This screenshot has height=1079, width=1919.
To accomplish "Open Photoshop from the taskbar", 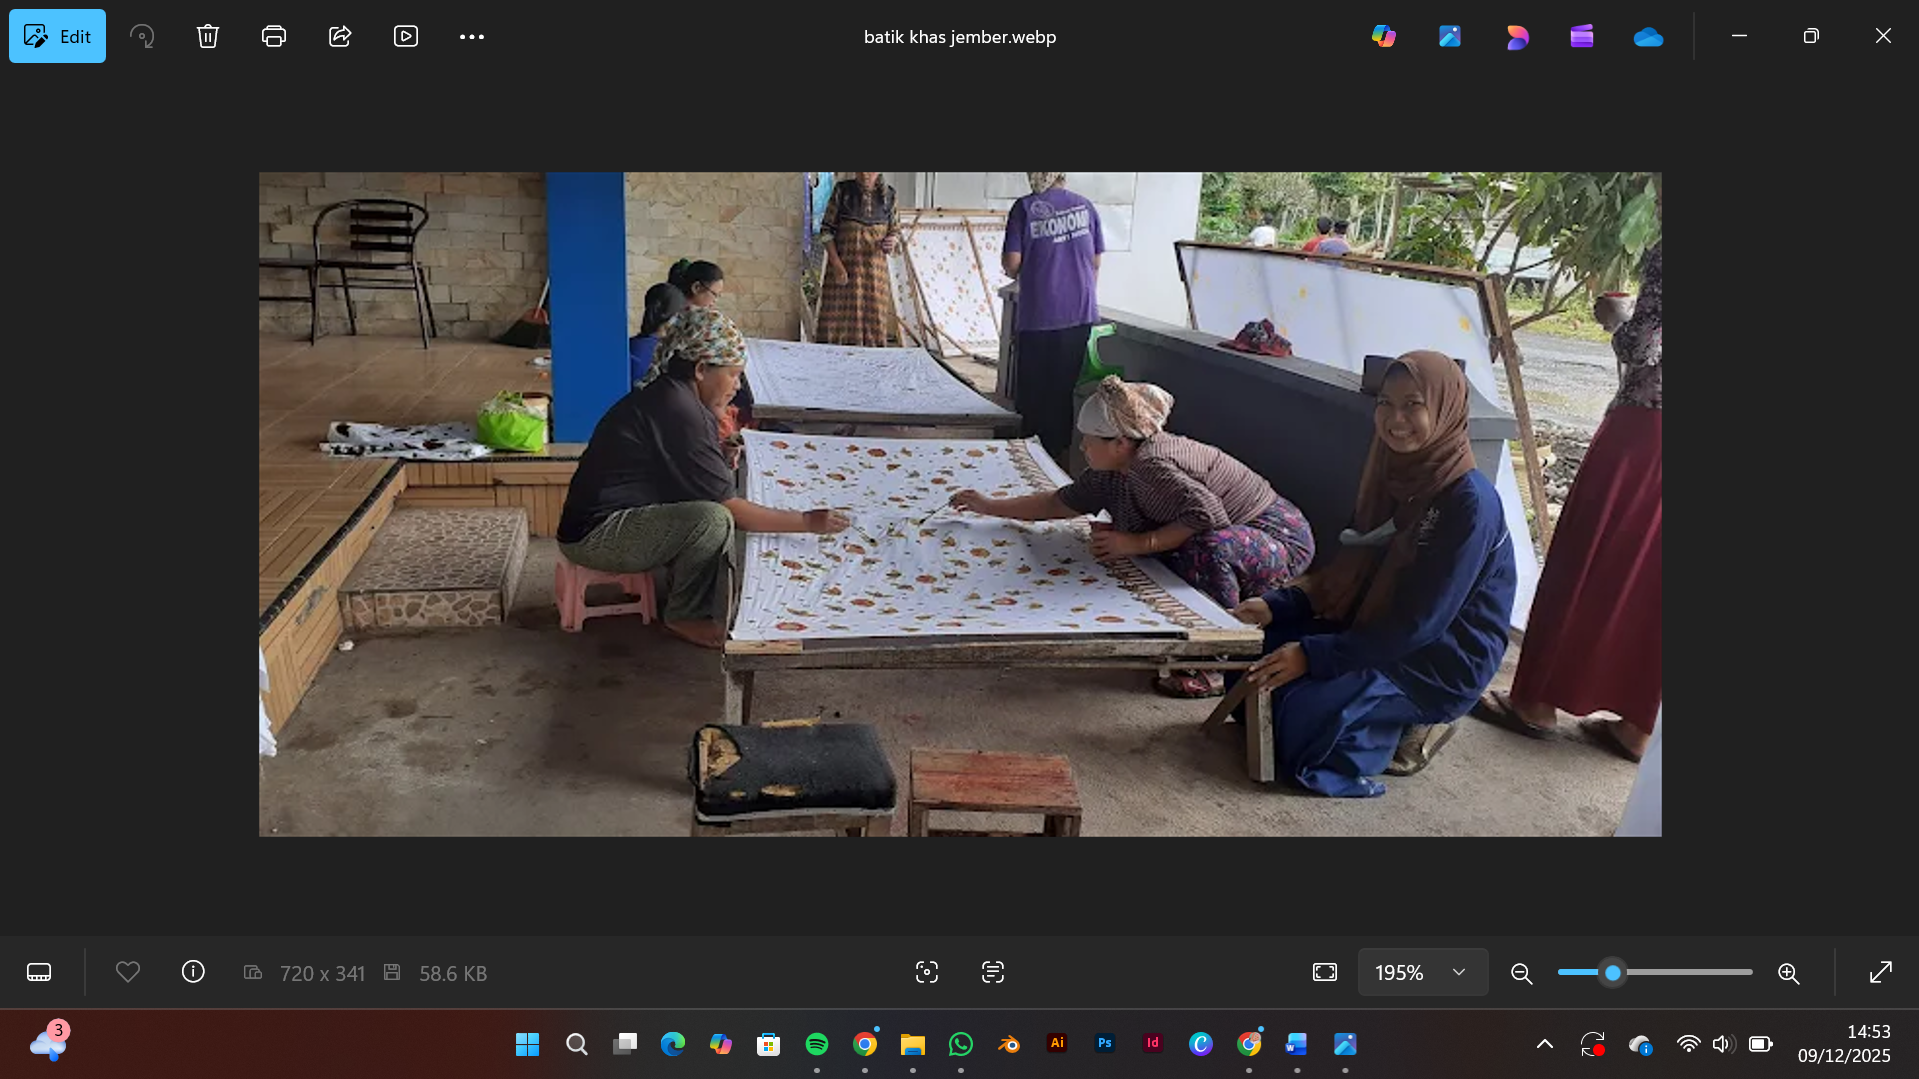I will pos(1104,1043).
